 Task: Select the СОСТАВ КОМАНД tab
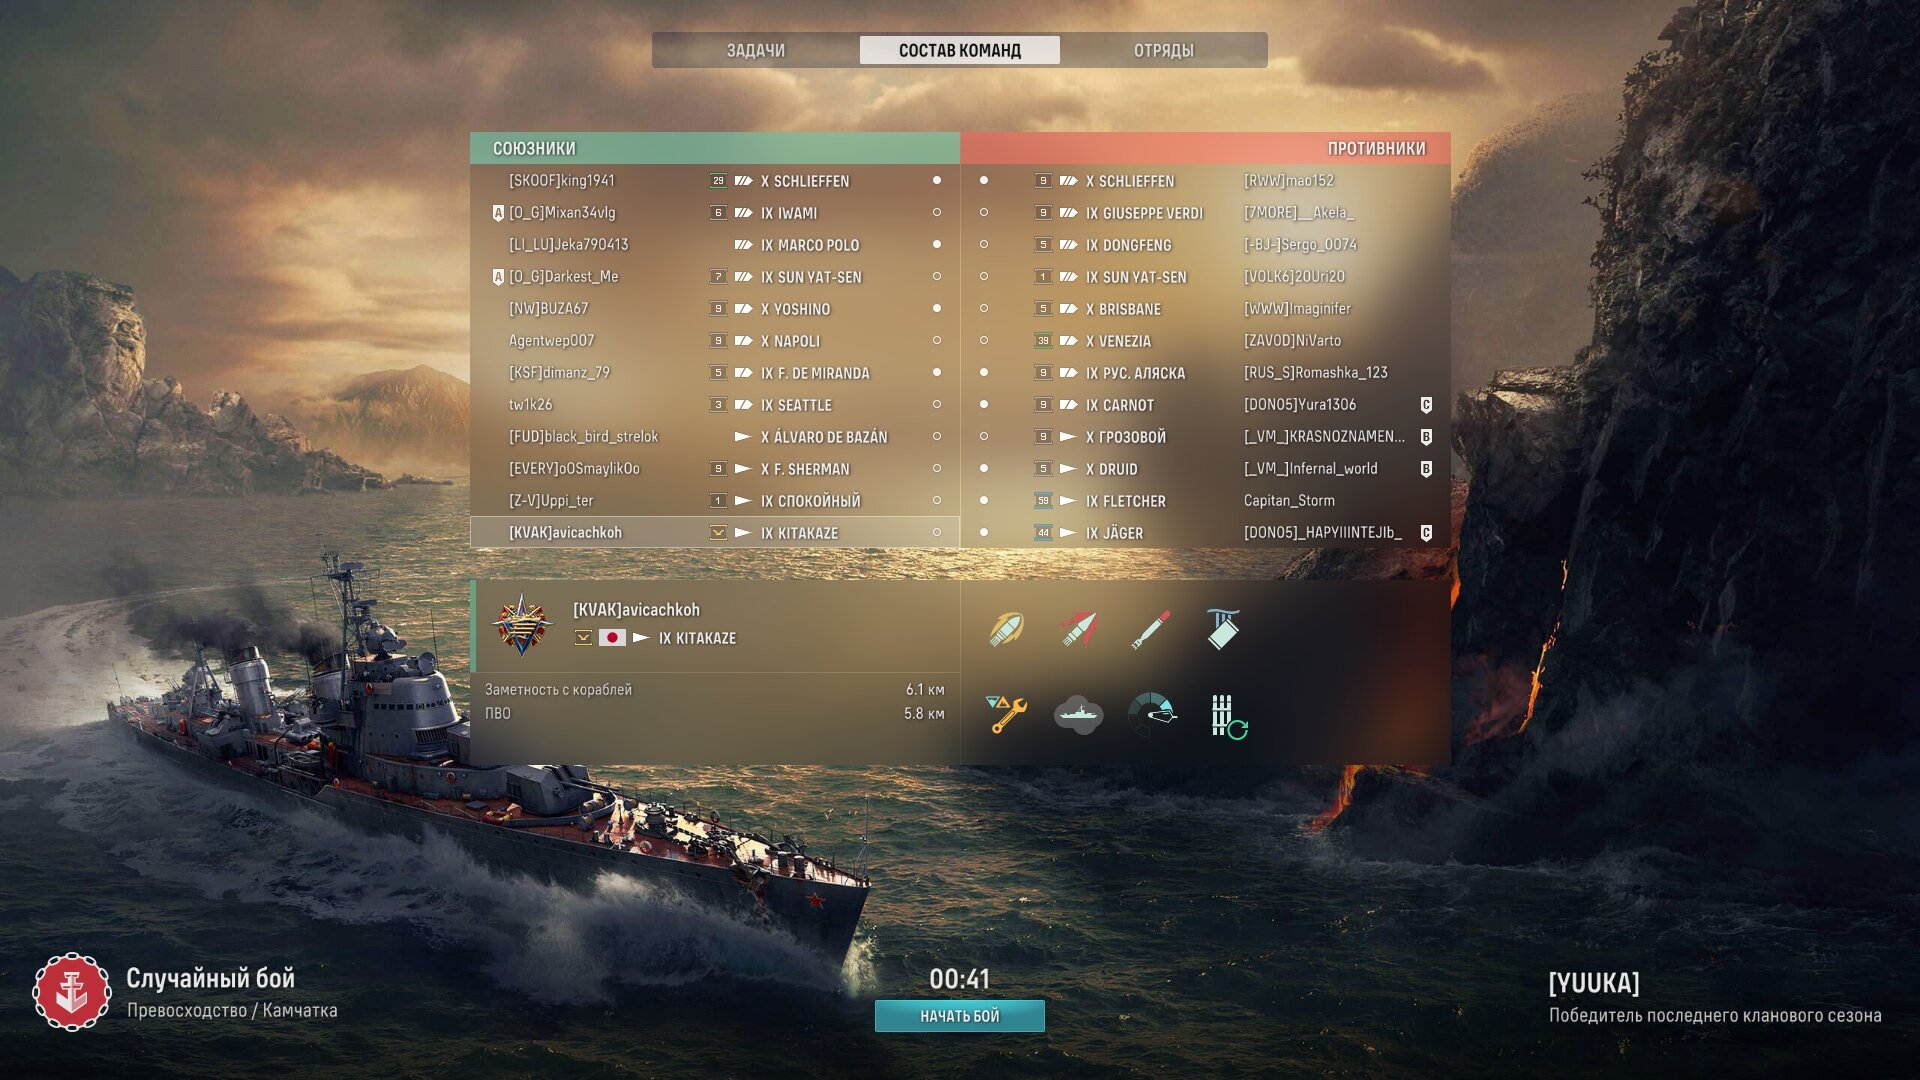point(959,50)
